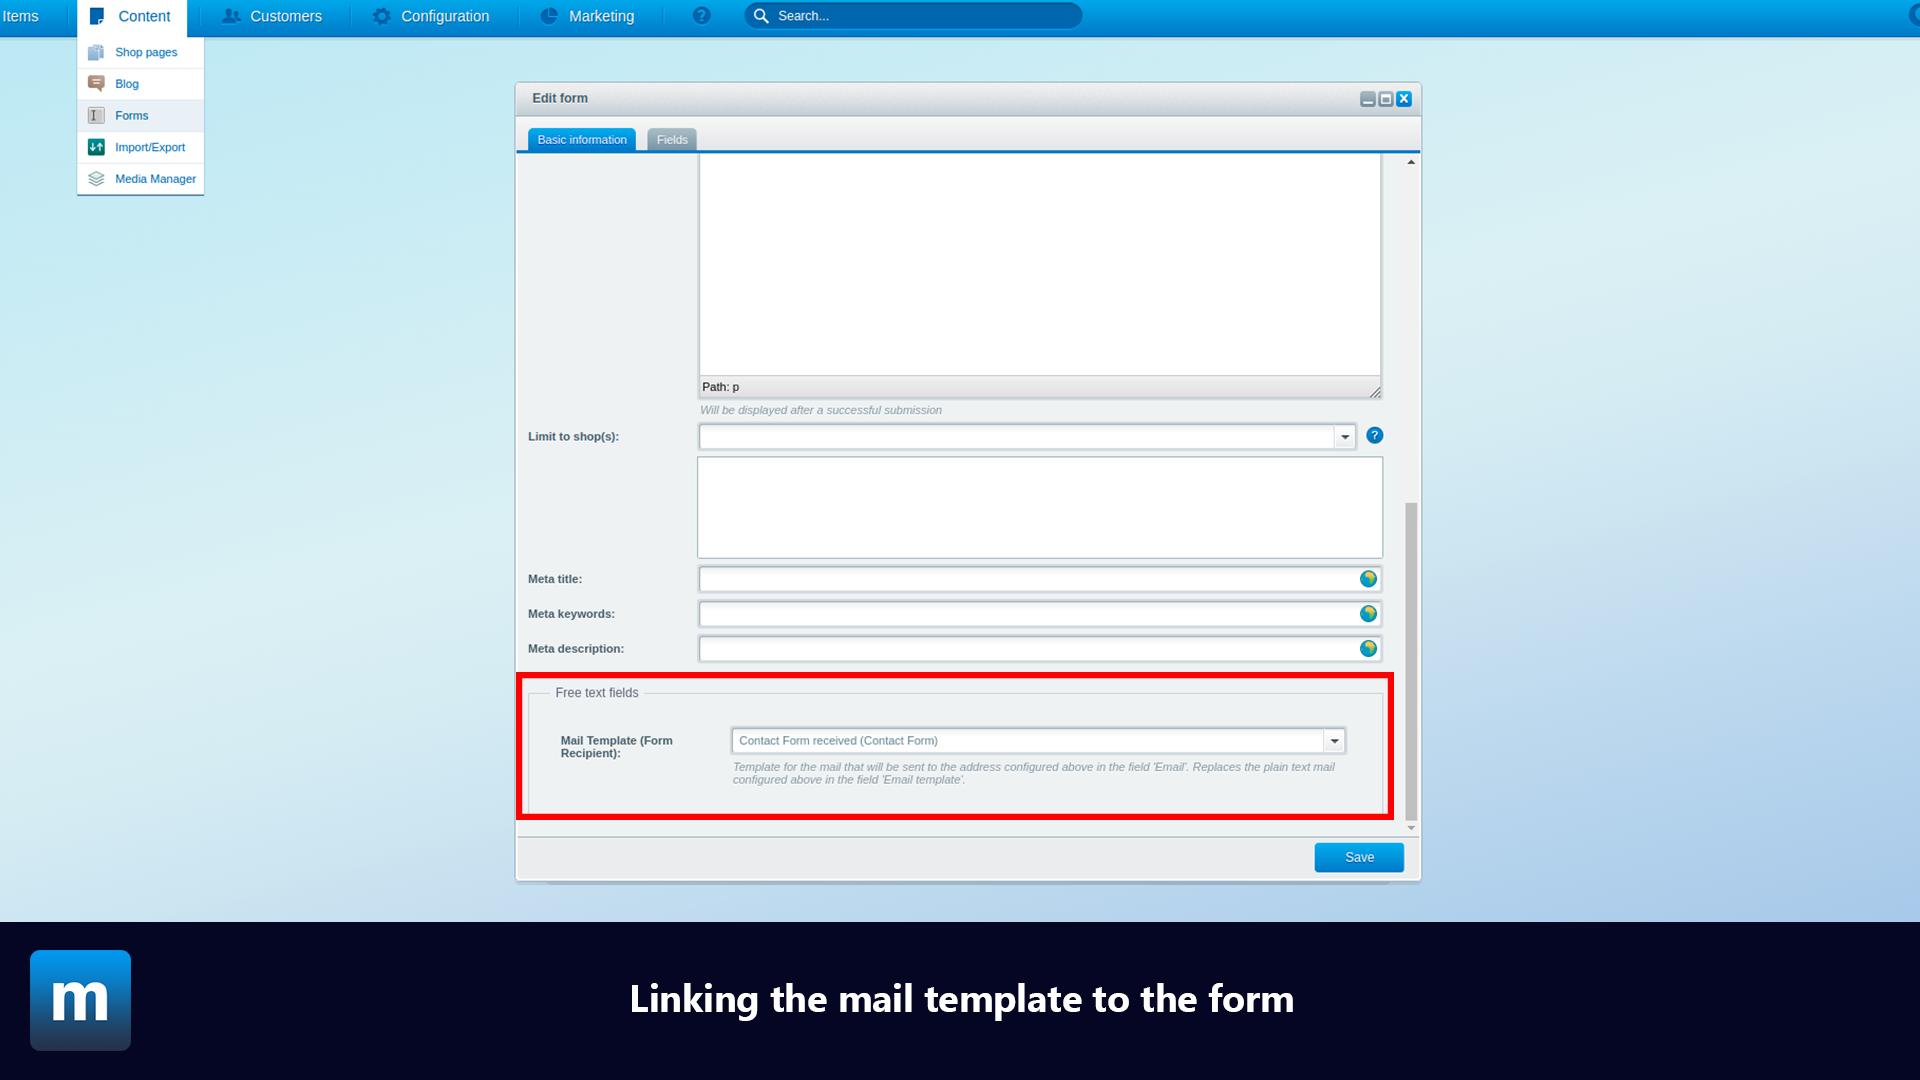Switch to the Fields tab
The height and width of the screenshot is (1080, 1920).
click(x=673, y=140)
